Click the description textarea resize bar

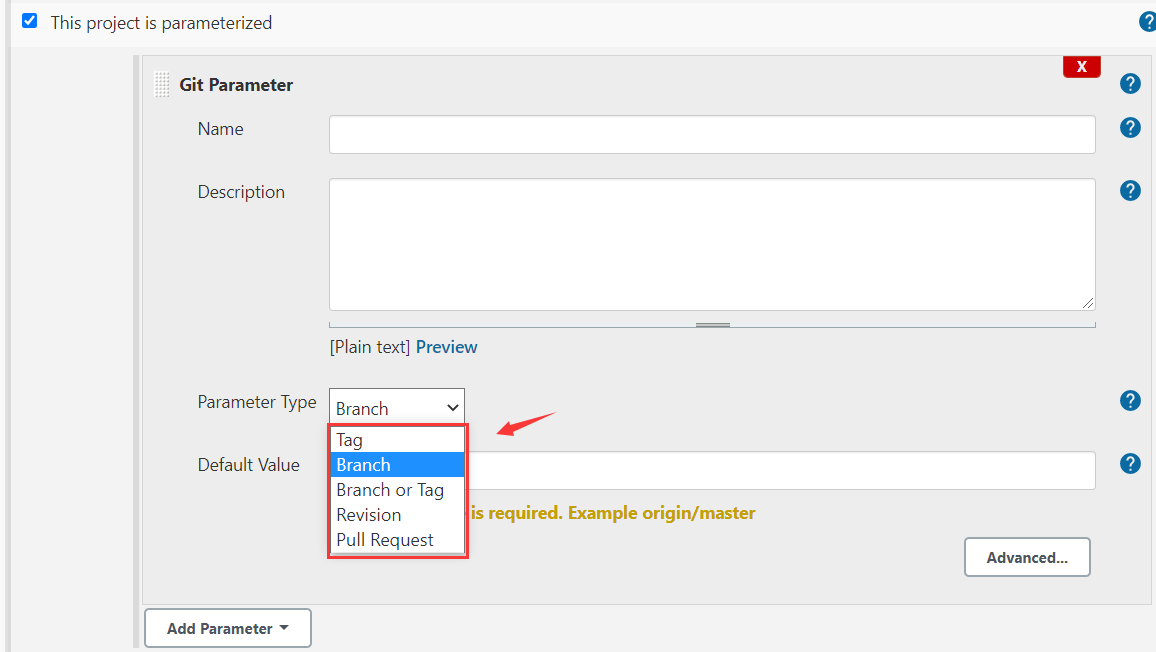click(712, 324)
